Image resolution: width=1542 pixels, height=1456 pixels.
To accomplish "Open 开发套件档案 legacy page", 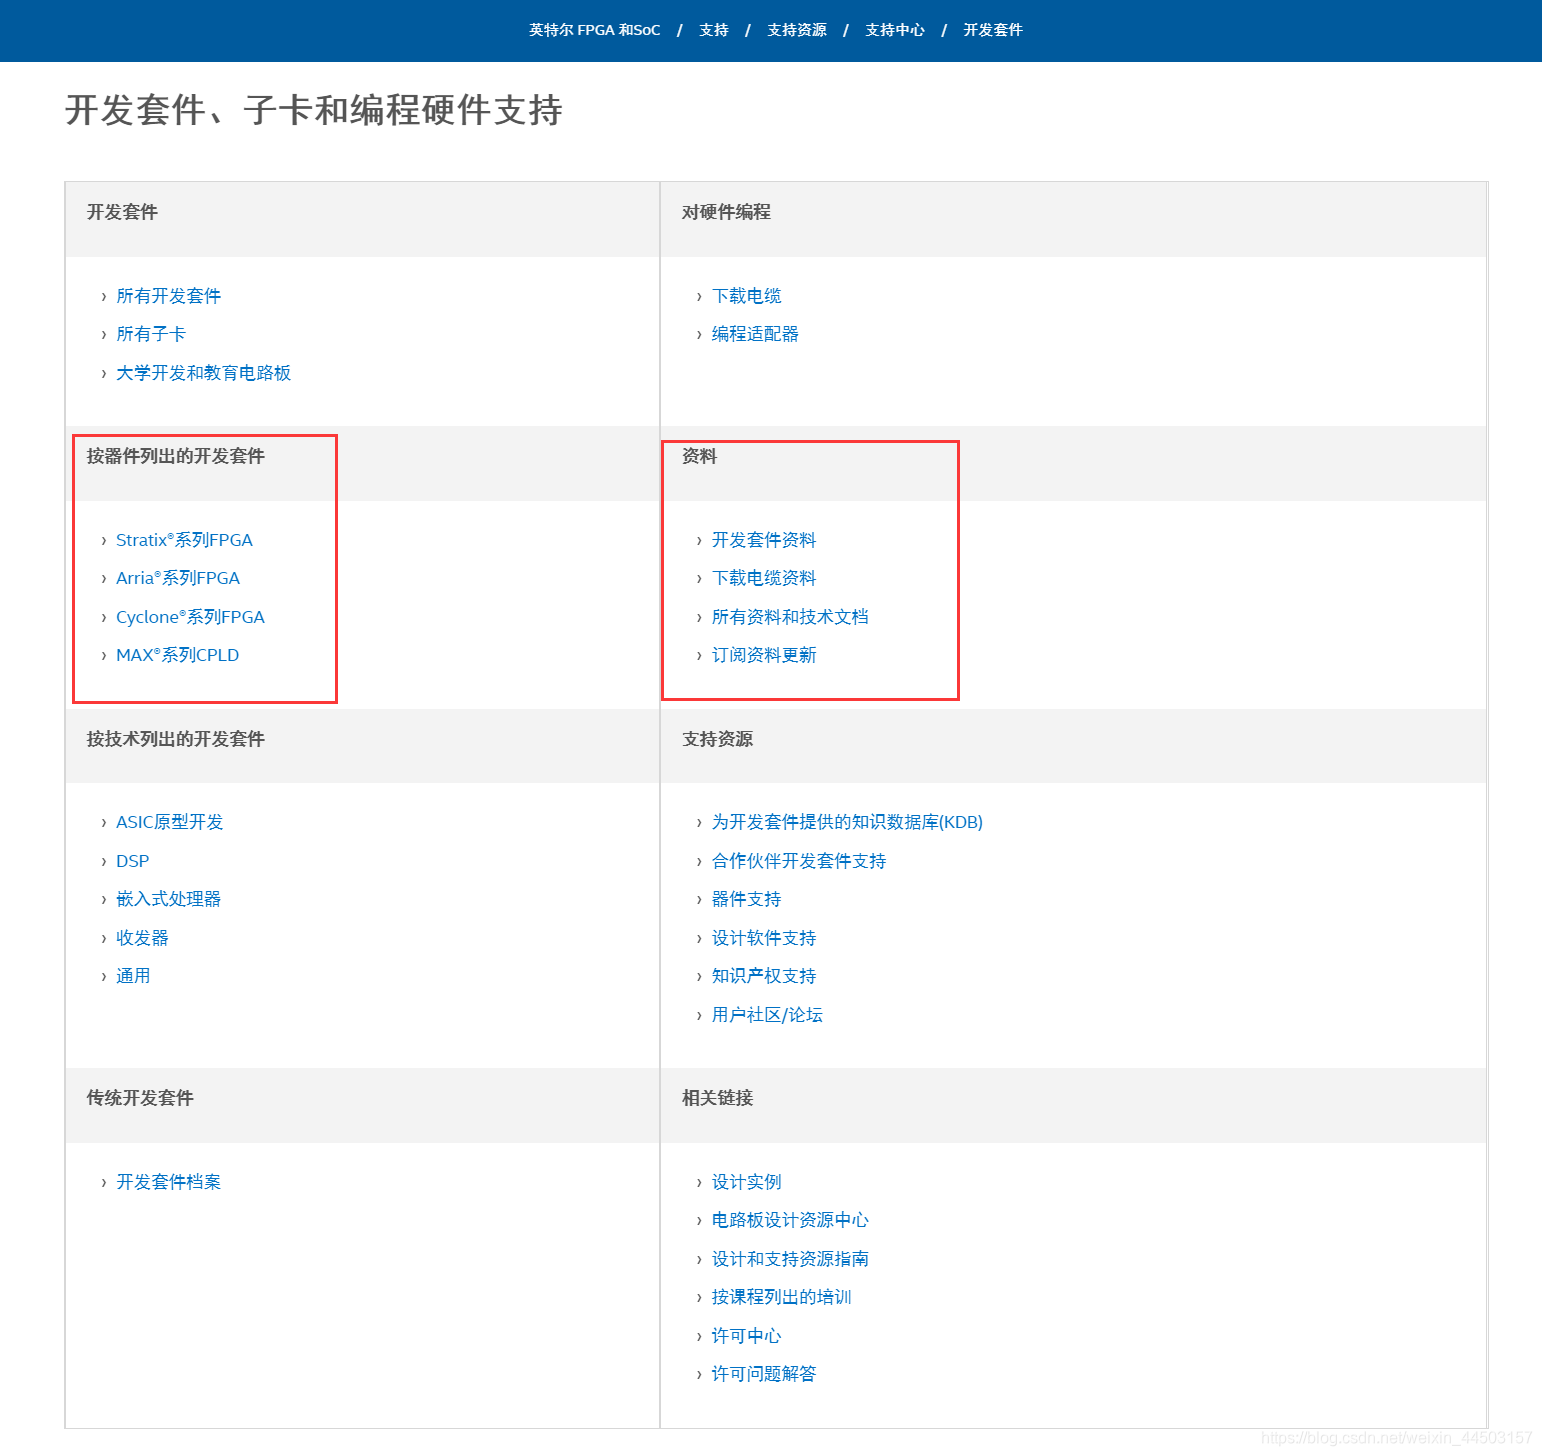I will click(167, 1181).
